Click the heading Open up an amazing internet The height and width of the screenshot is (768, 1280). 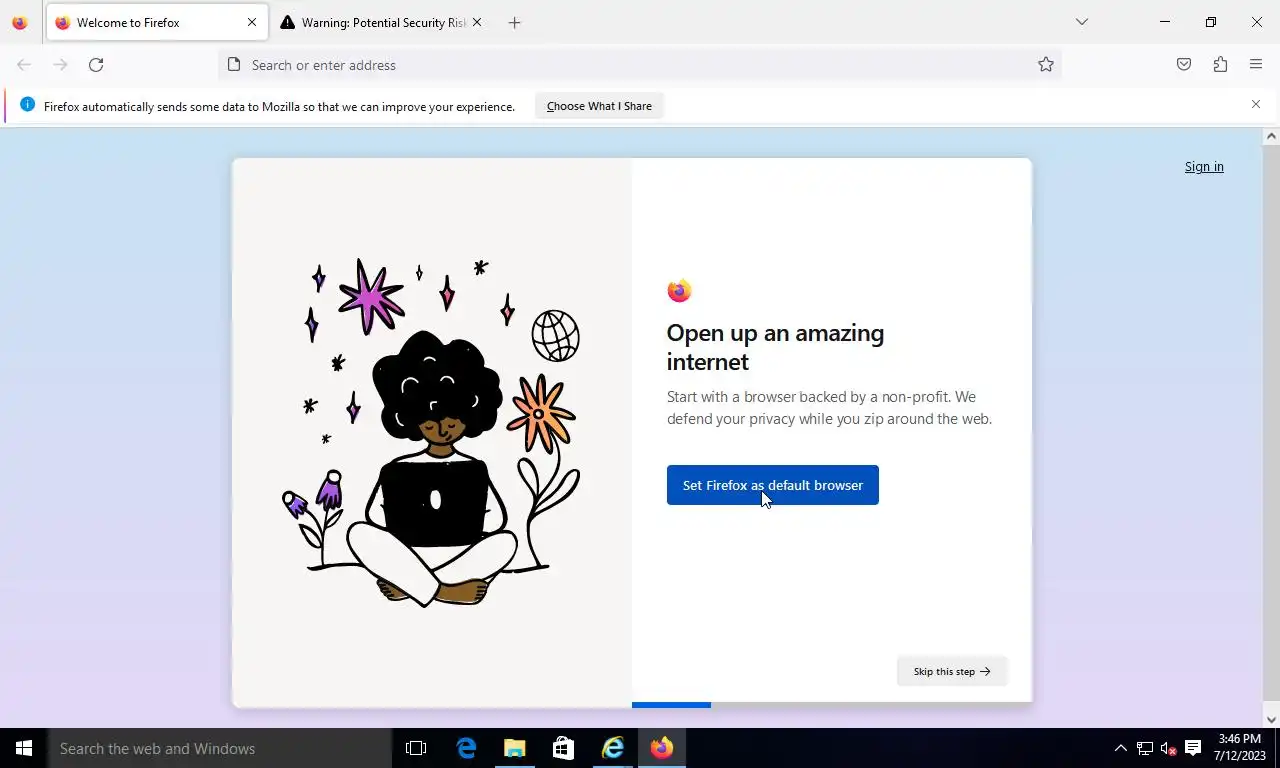click(x=775, y=347)
